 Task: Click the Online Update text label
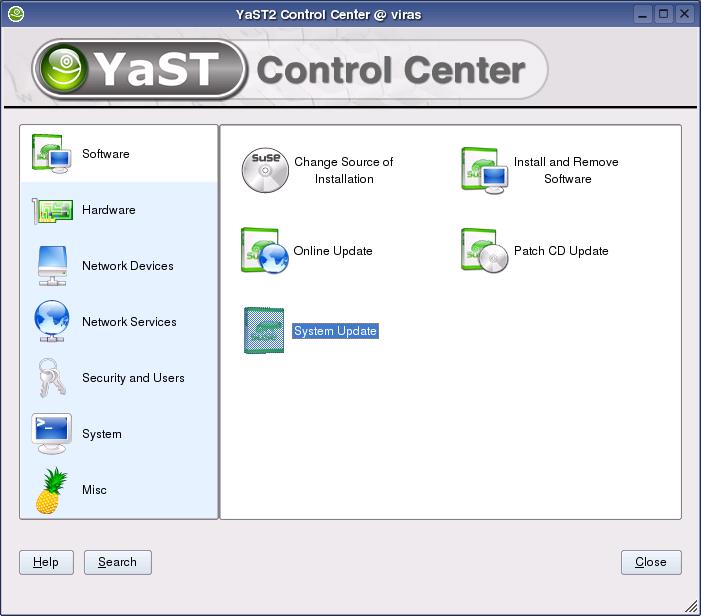[x=333, y=251]
